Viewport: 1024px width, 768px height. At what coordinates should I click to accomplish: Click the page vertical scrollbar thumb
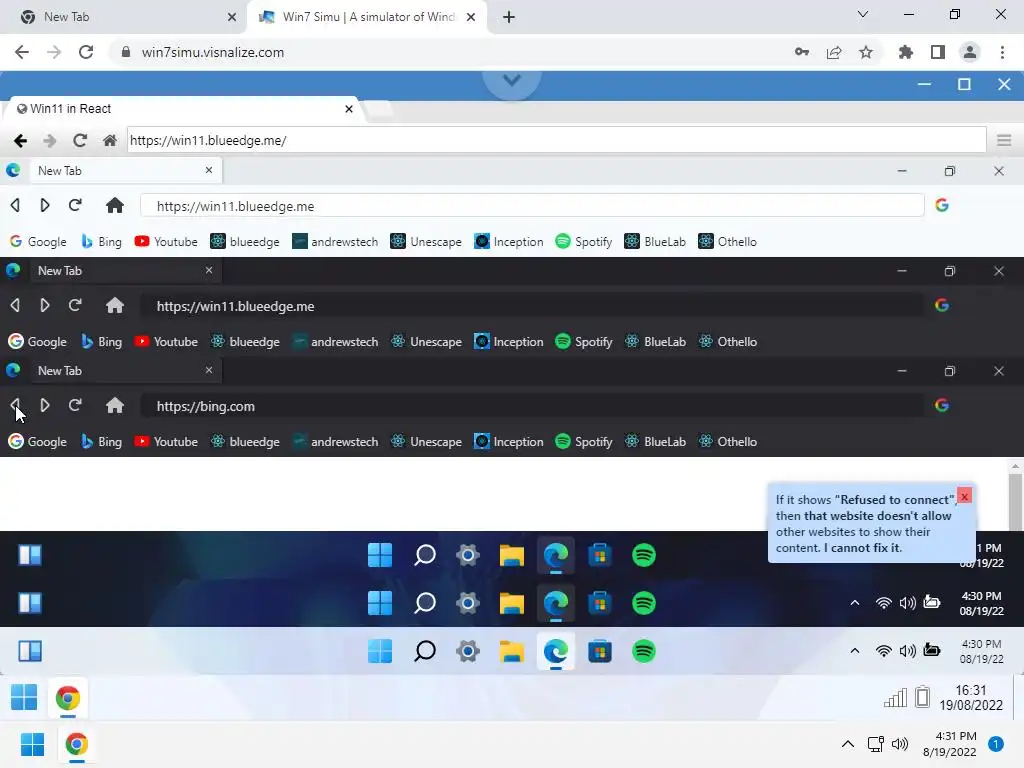coord(1014,502)
